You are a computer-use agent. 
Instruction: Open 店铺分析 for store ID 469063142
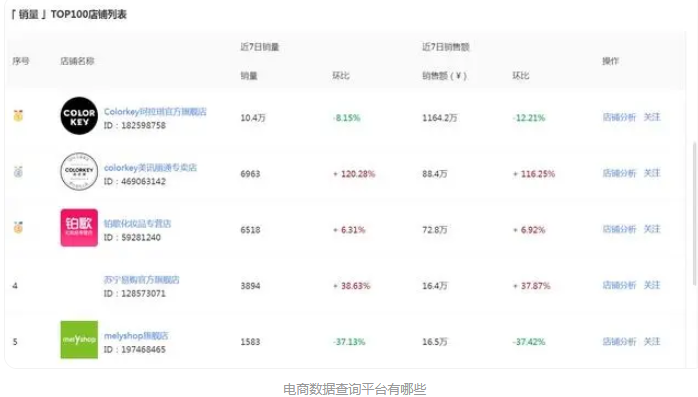619,173
